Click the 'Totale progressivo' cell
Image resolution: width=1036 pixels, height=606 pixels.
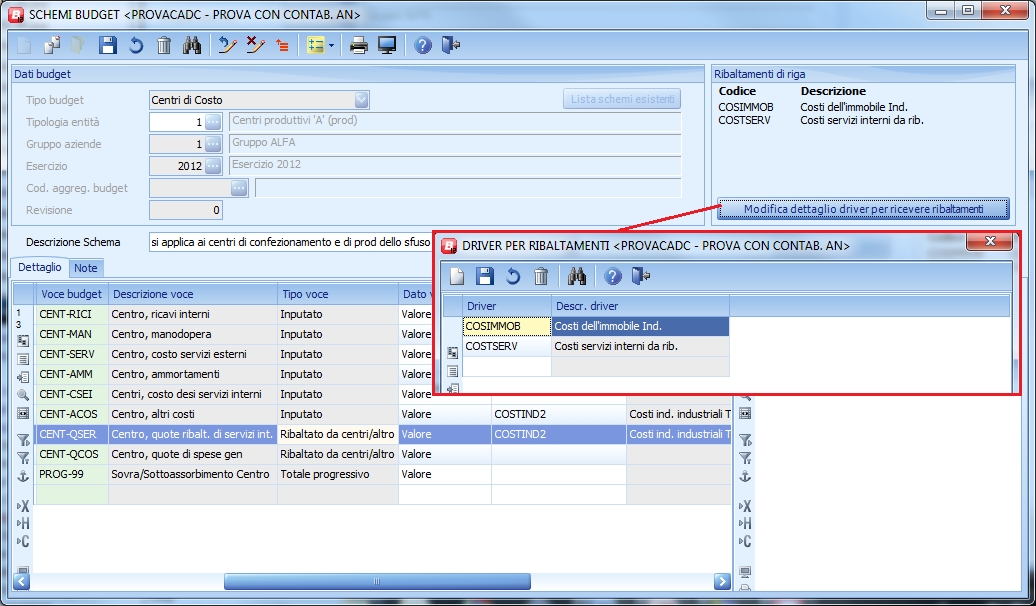pyautogui.click(x=338, y=474)
